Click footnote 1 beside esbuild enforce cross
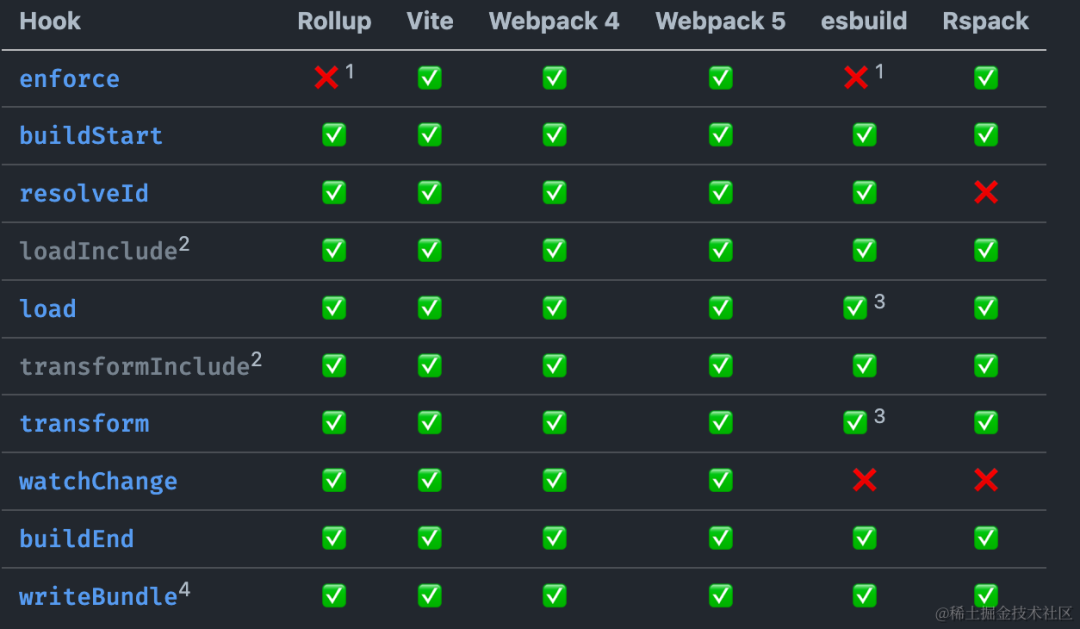The width and height of the screenshot is (1080, 629). (880, 71)
